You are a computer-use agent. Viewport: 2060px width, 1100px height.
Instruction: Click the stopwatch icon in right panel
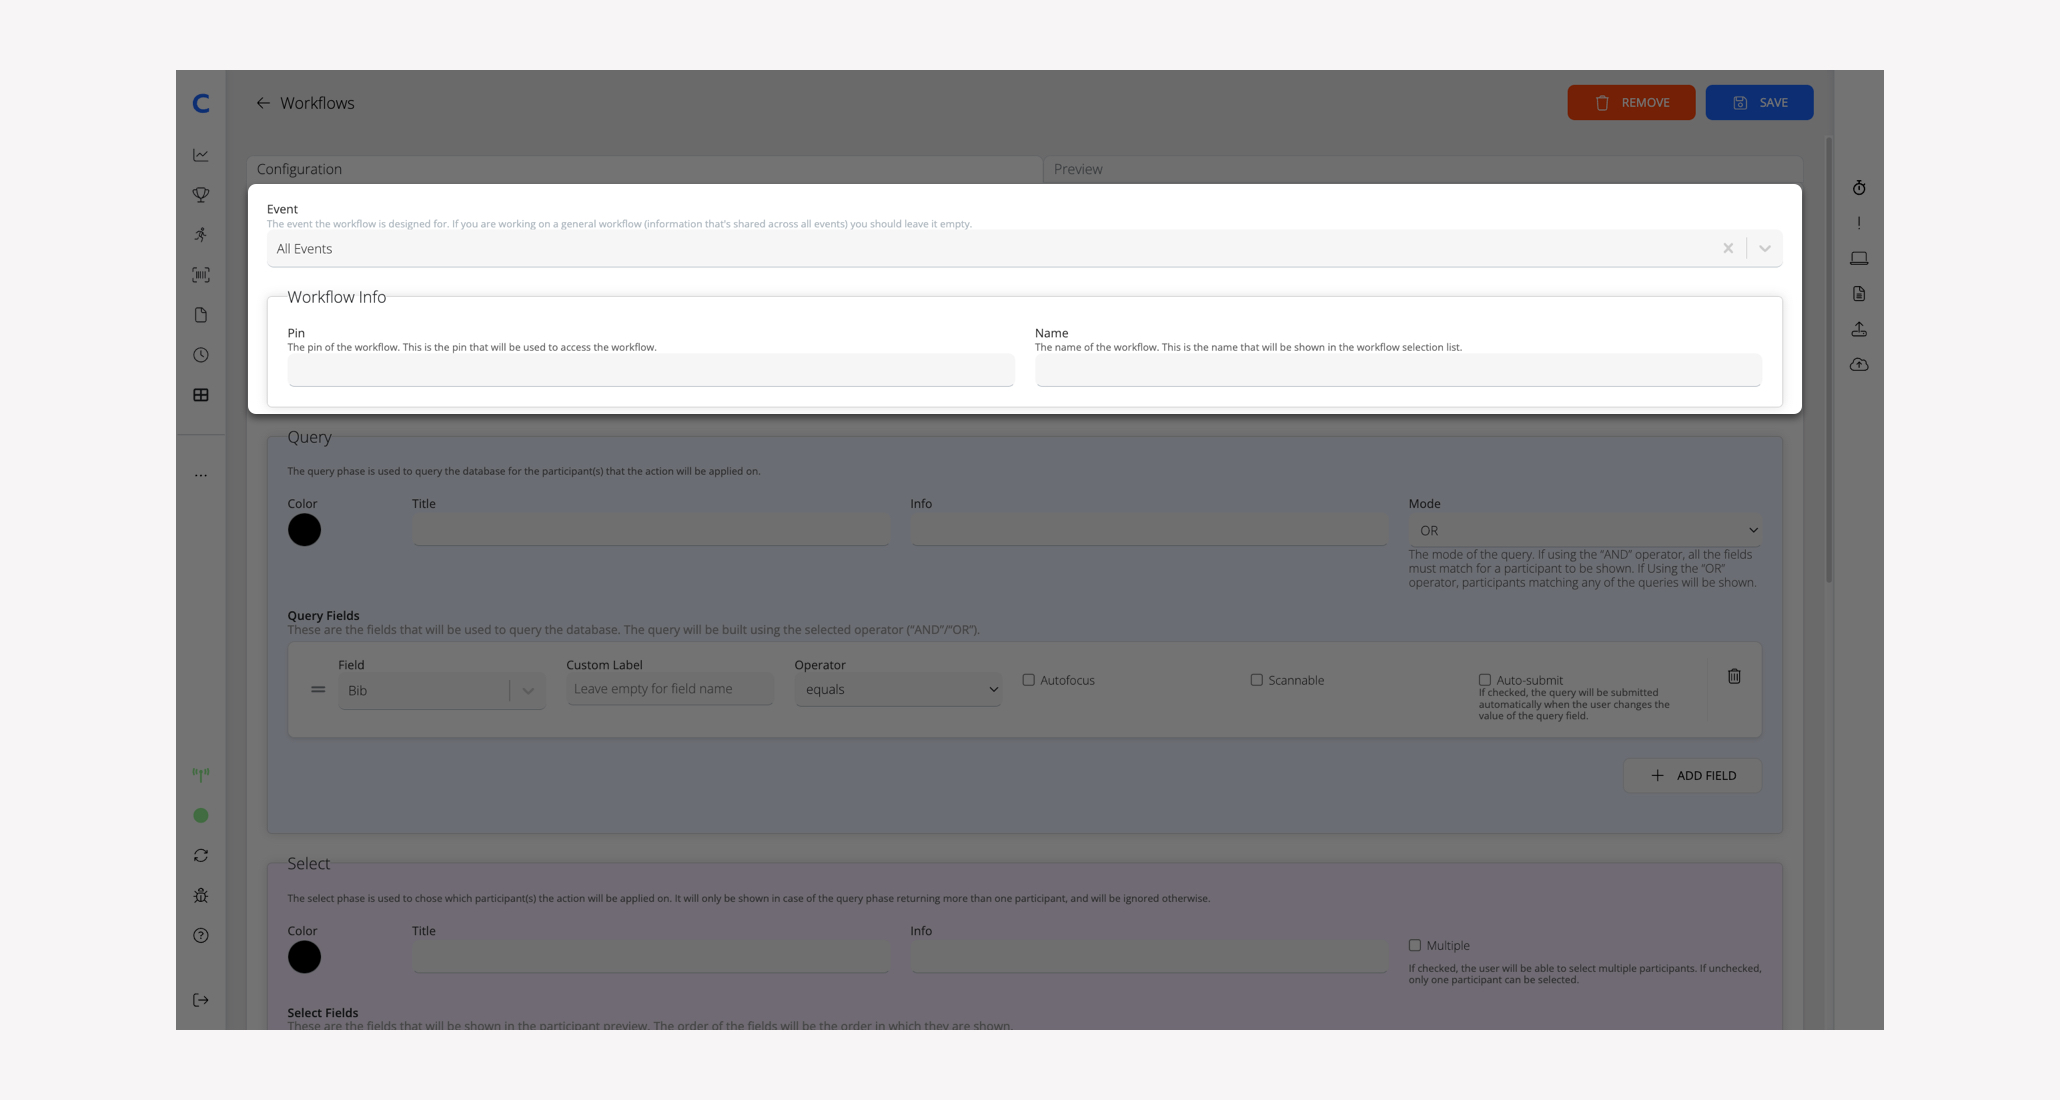click(x=1859, y=188)
